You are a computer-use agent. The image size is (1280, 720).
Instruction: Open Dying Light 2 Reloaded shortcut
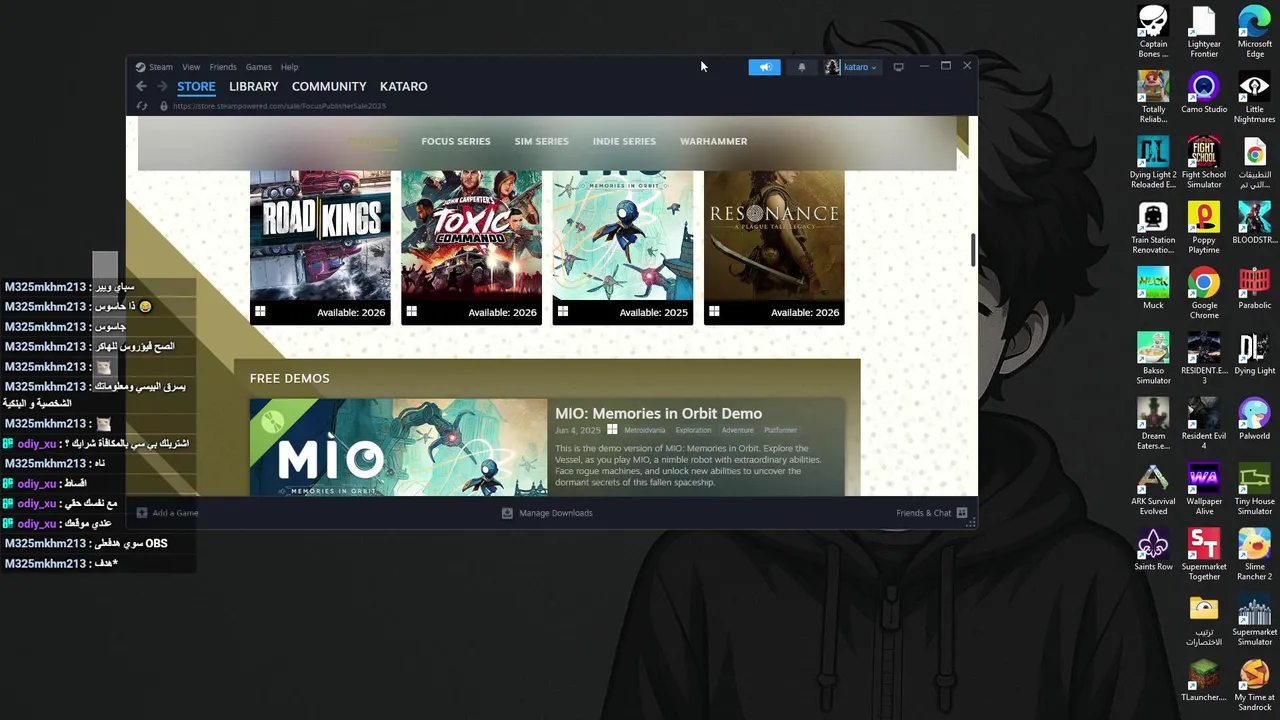(1153, 163)
